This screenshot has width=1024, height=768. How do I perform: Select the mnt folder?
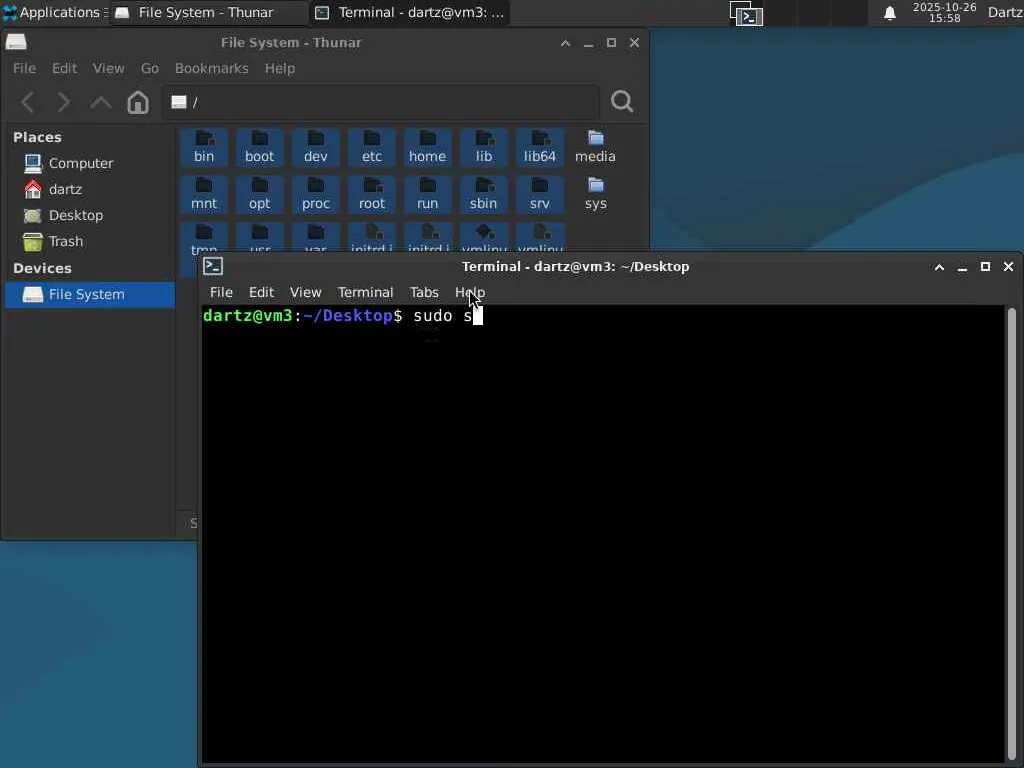(x=204, y=194)
